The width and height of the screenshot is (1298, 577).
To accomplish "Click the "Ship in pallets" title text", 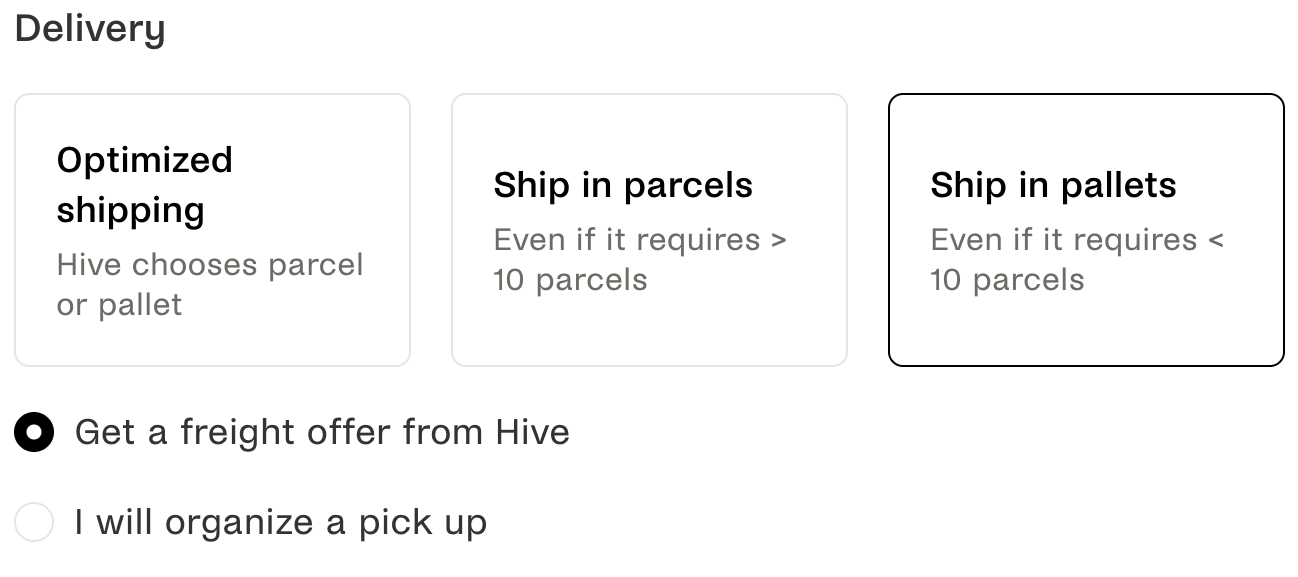I will (1053, 185).
